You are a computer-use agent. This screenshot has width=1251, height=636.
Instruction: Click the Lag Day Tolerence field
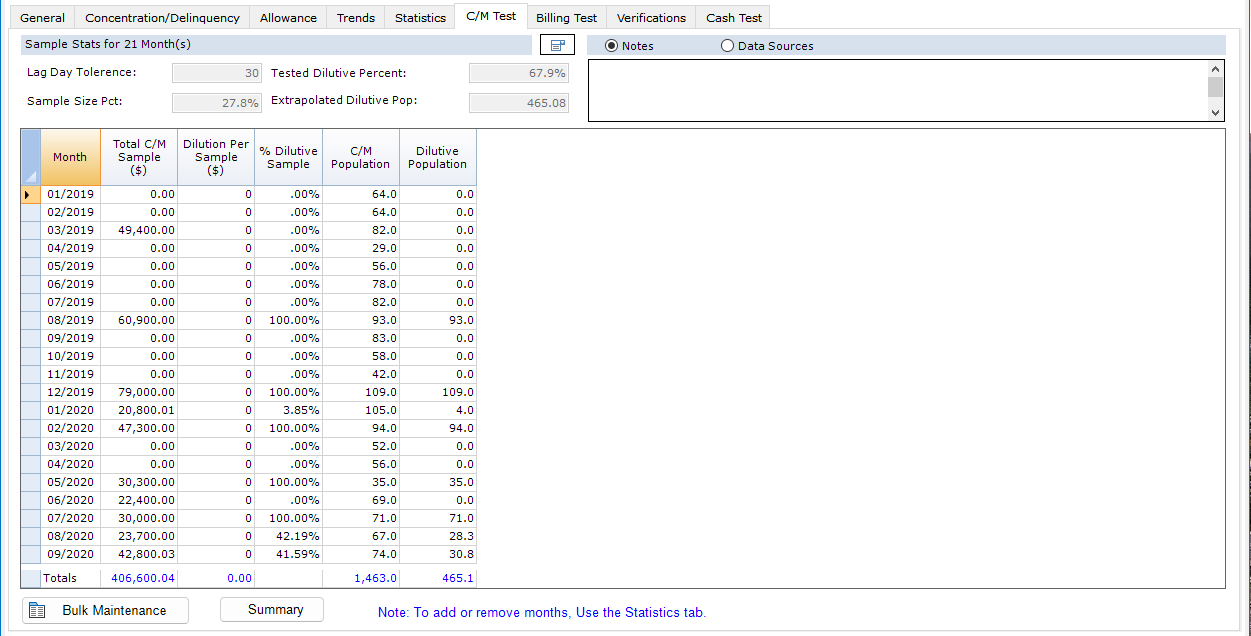point(217,73)
